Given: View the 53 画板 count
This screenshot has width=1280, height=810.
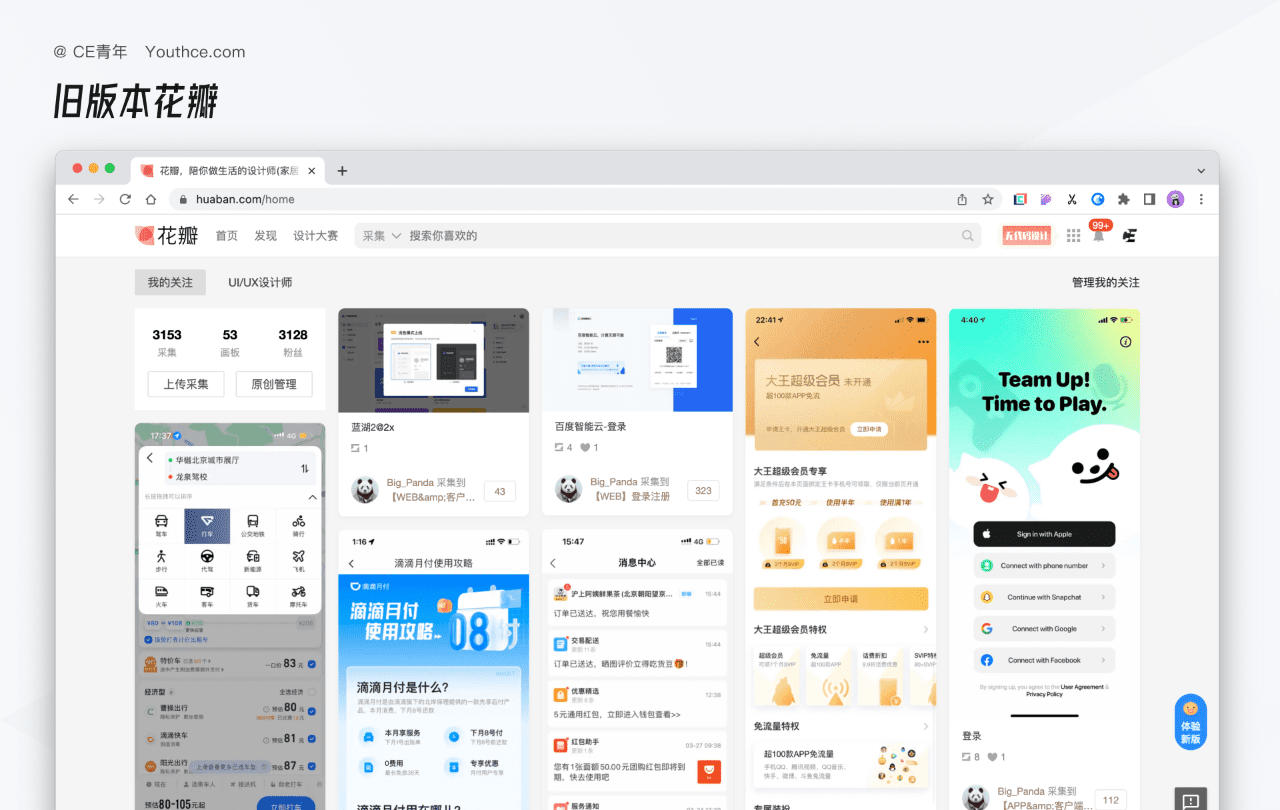Looking at the screenshot, I should click(230, 342).
